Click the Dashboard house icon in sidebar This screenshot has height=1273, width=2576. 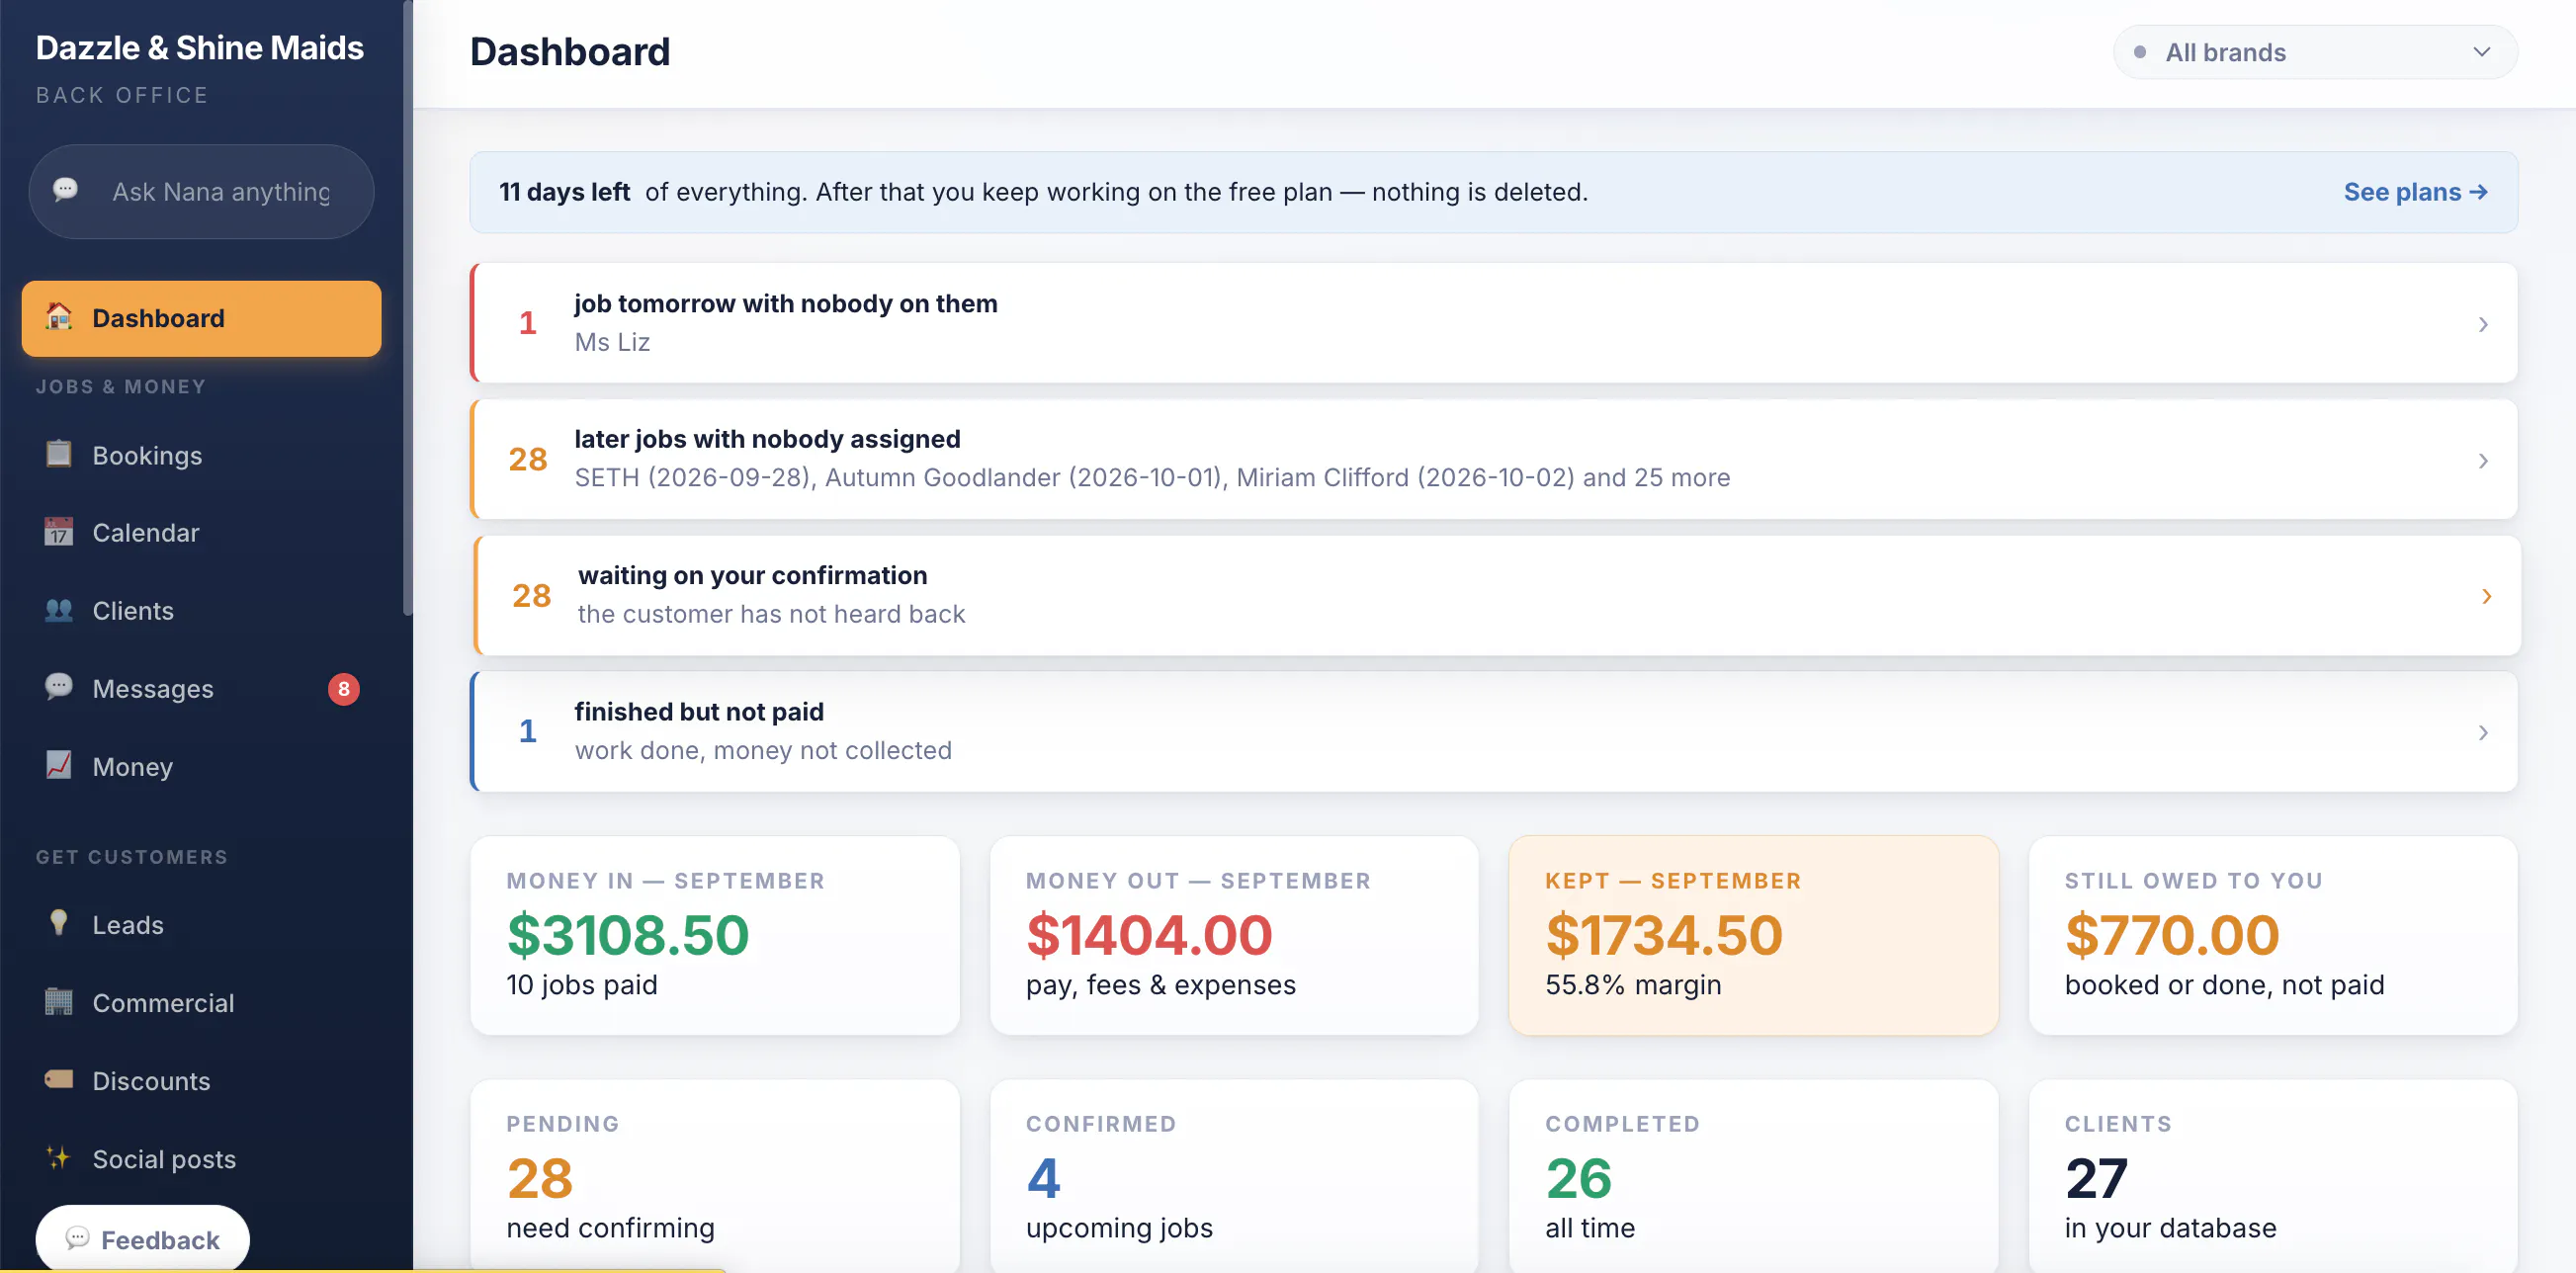tap(59, 317)
